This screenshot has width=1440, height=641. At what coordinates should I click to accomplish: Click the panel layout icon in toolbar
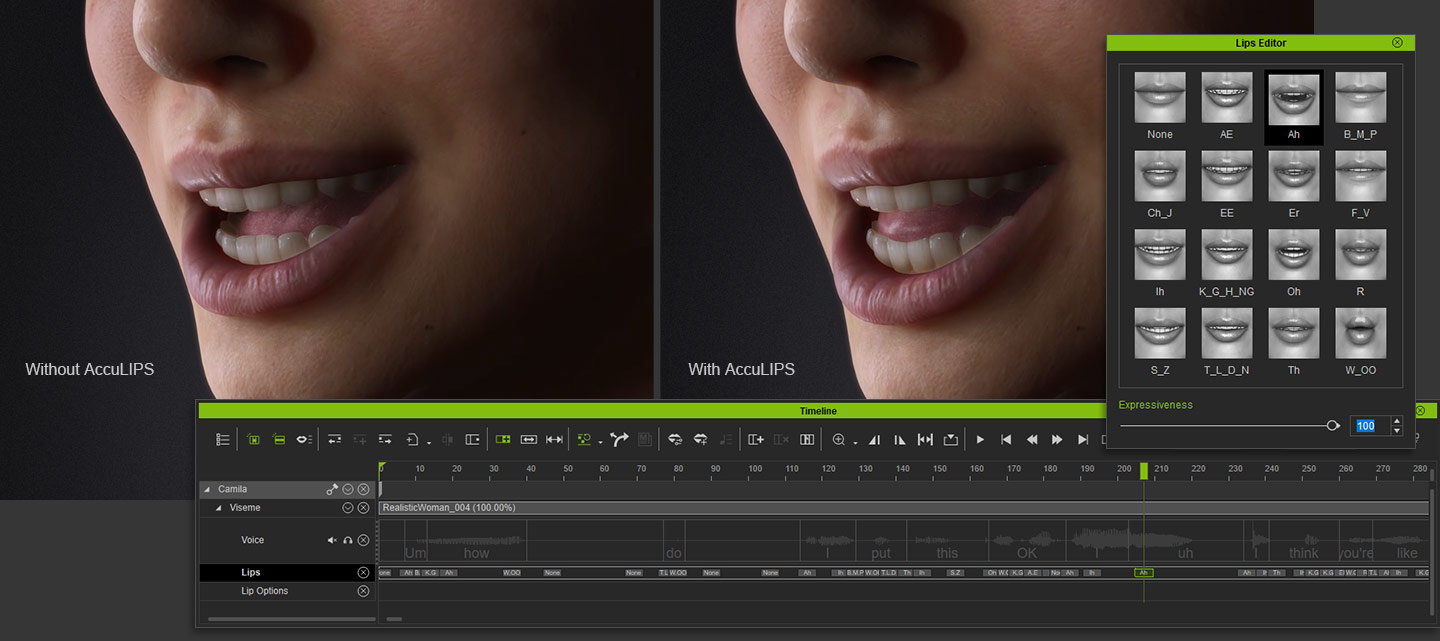(473, 440)
